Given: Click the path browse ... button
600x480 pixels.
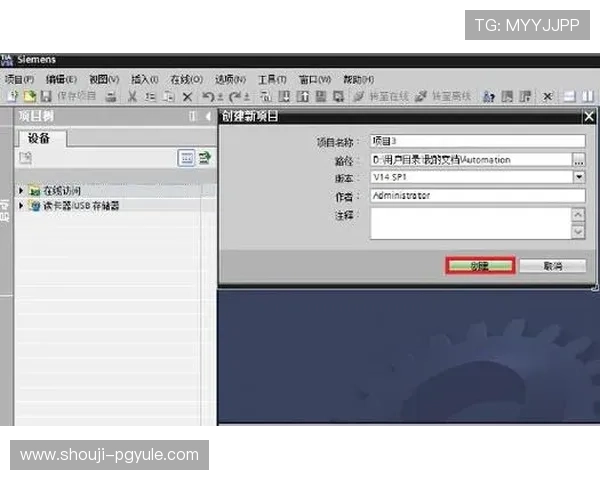Looking at the screenshot, I should point(579,160).
